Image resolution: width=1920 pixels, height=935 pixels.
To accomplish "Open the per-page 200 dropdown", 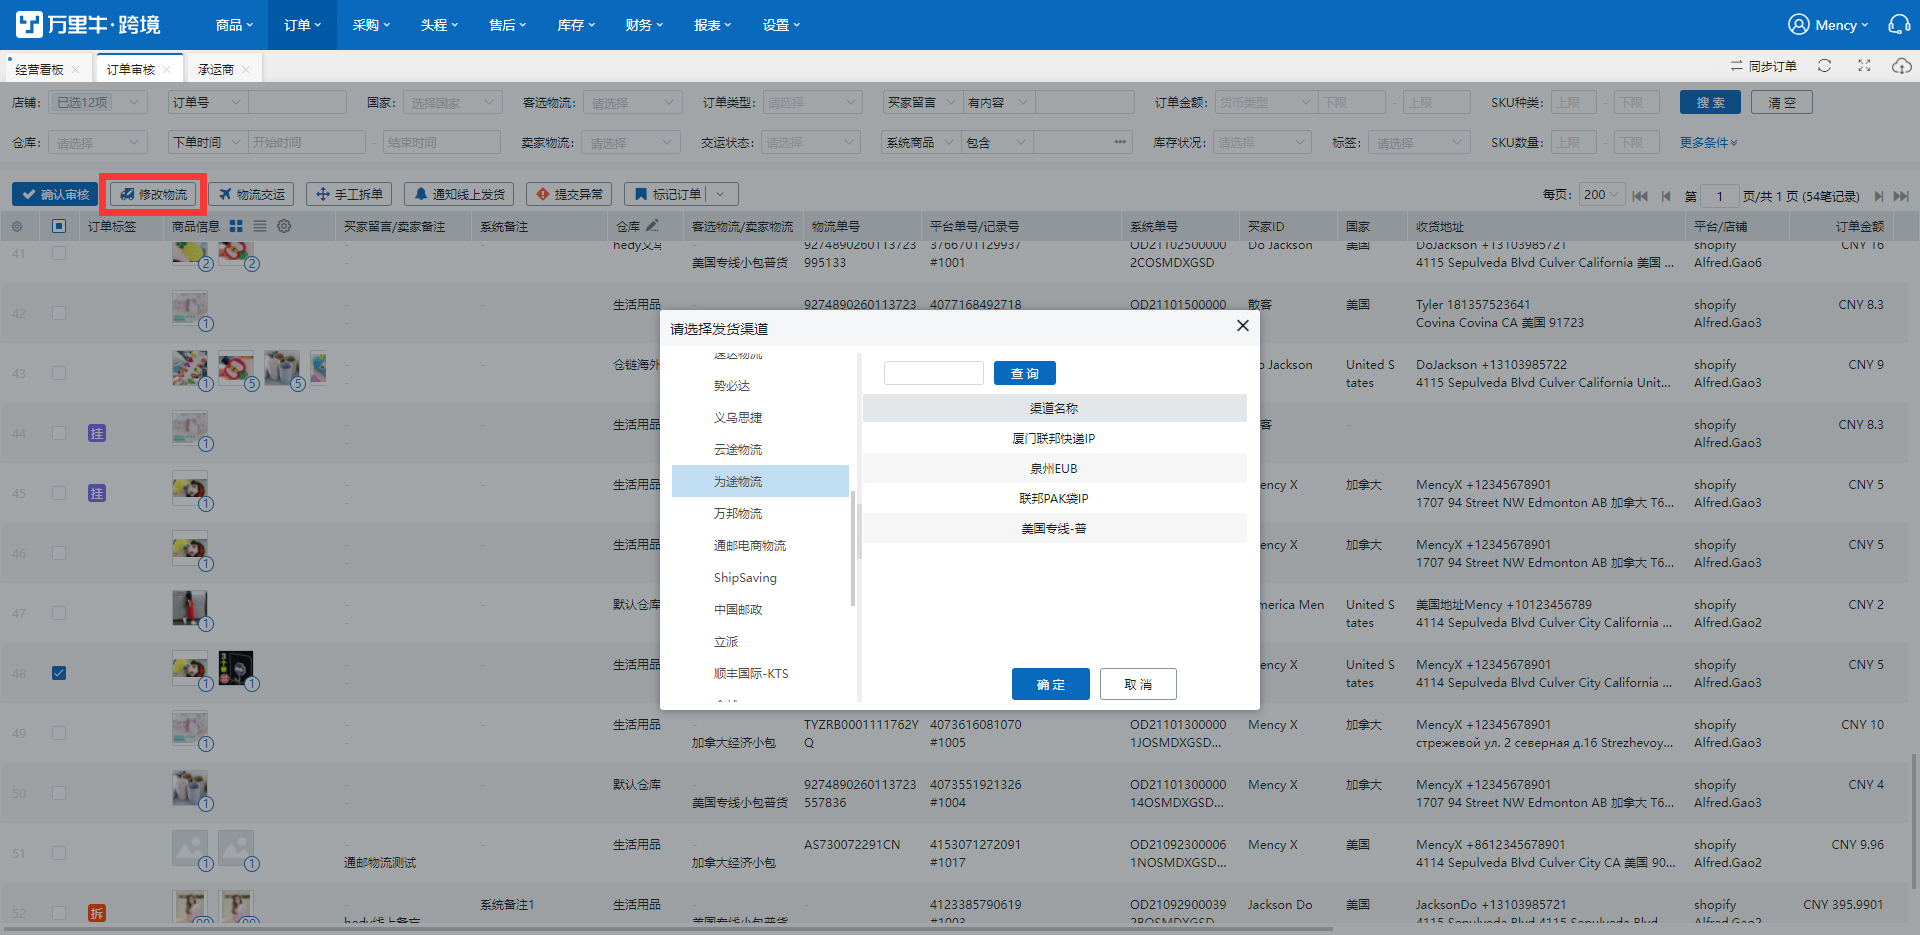I will pyautogui.click(x=1602, y=195).
